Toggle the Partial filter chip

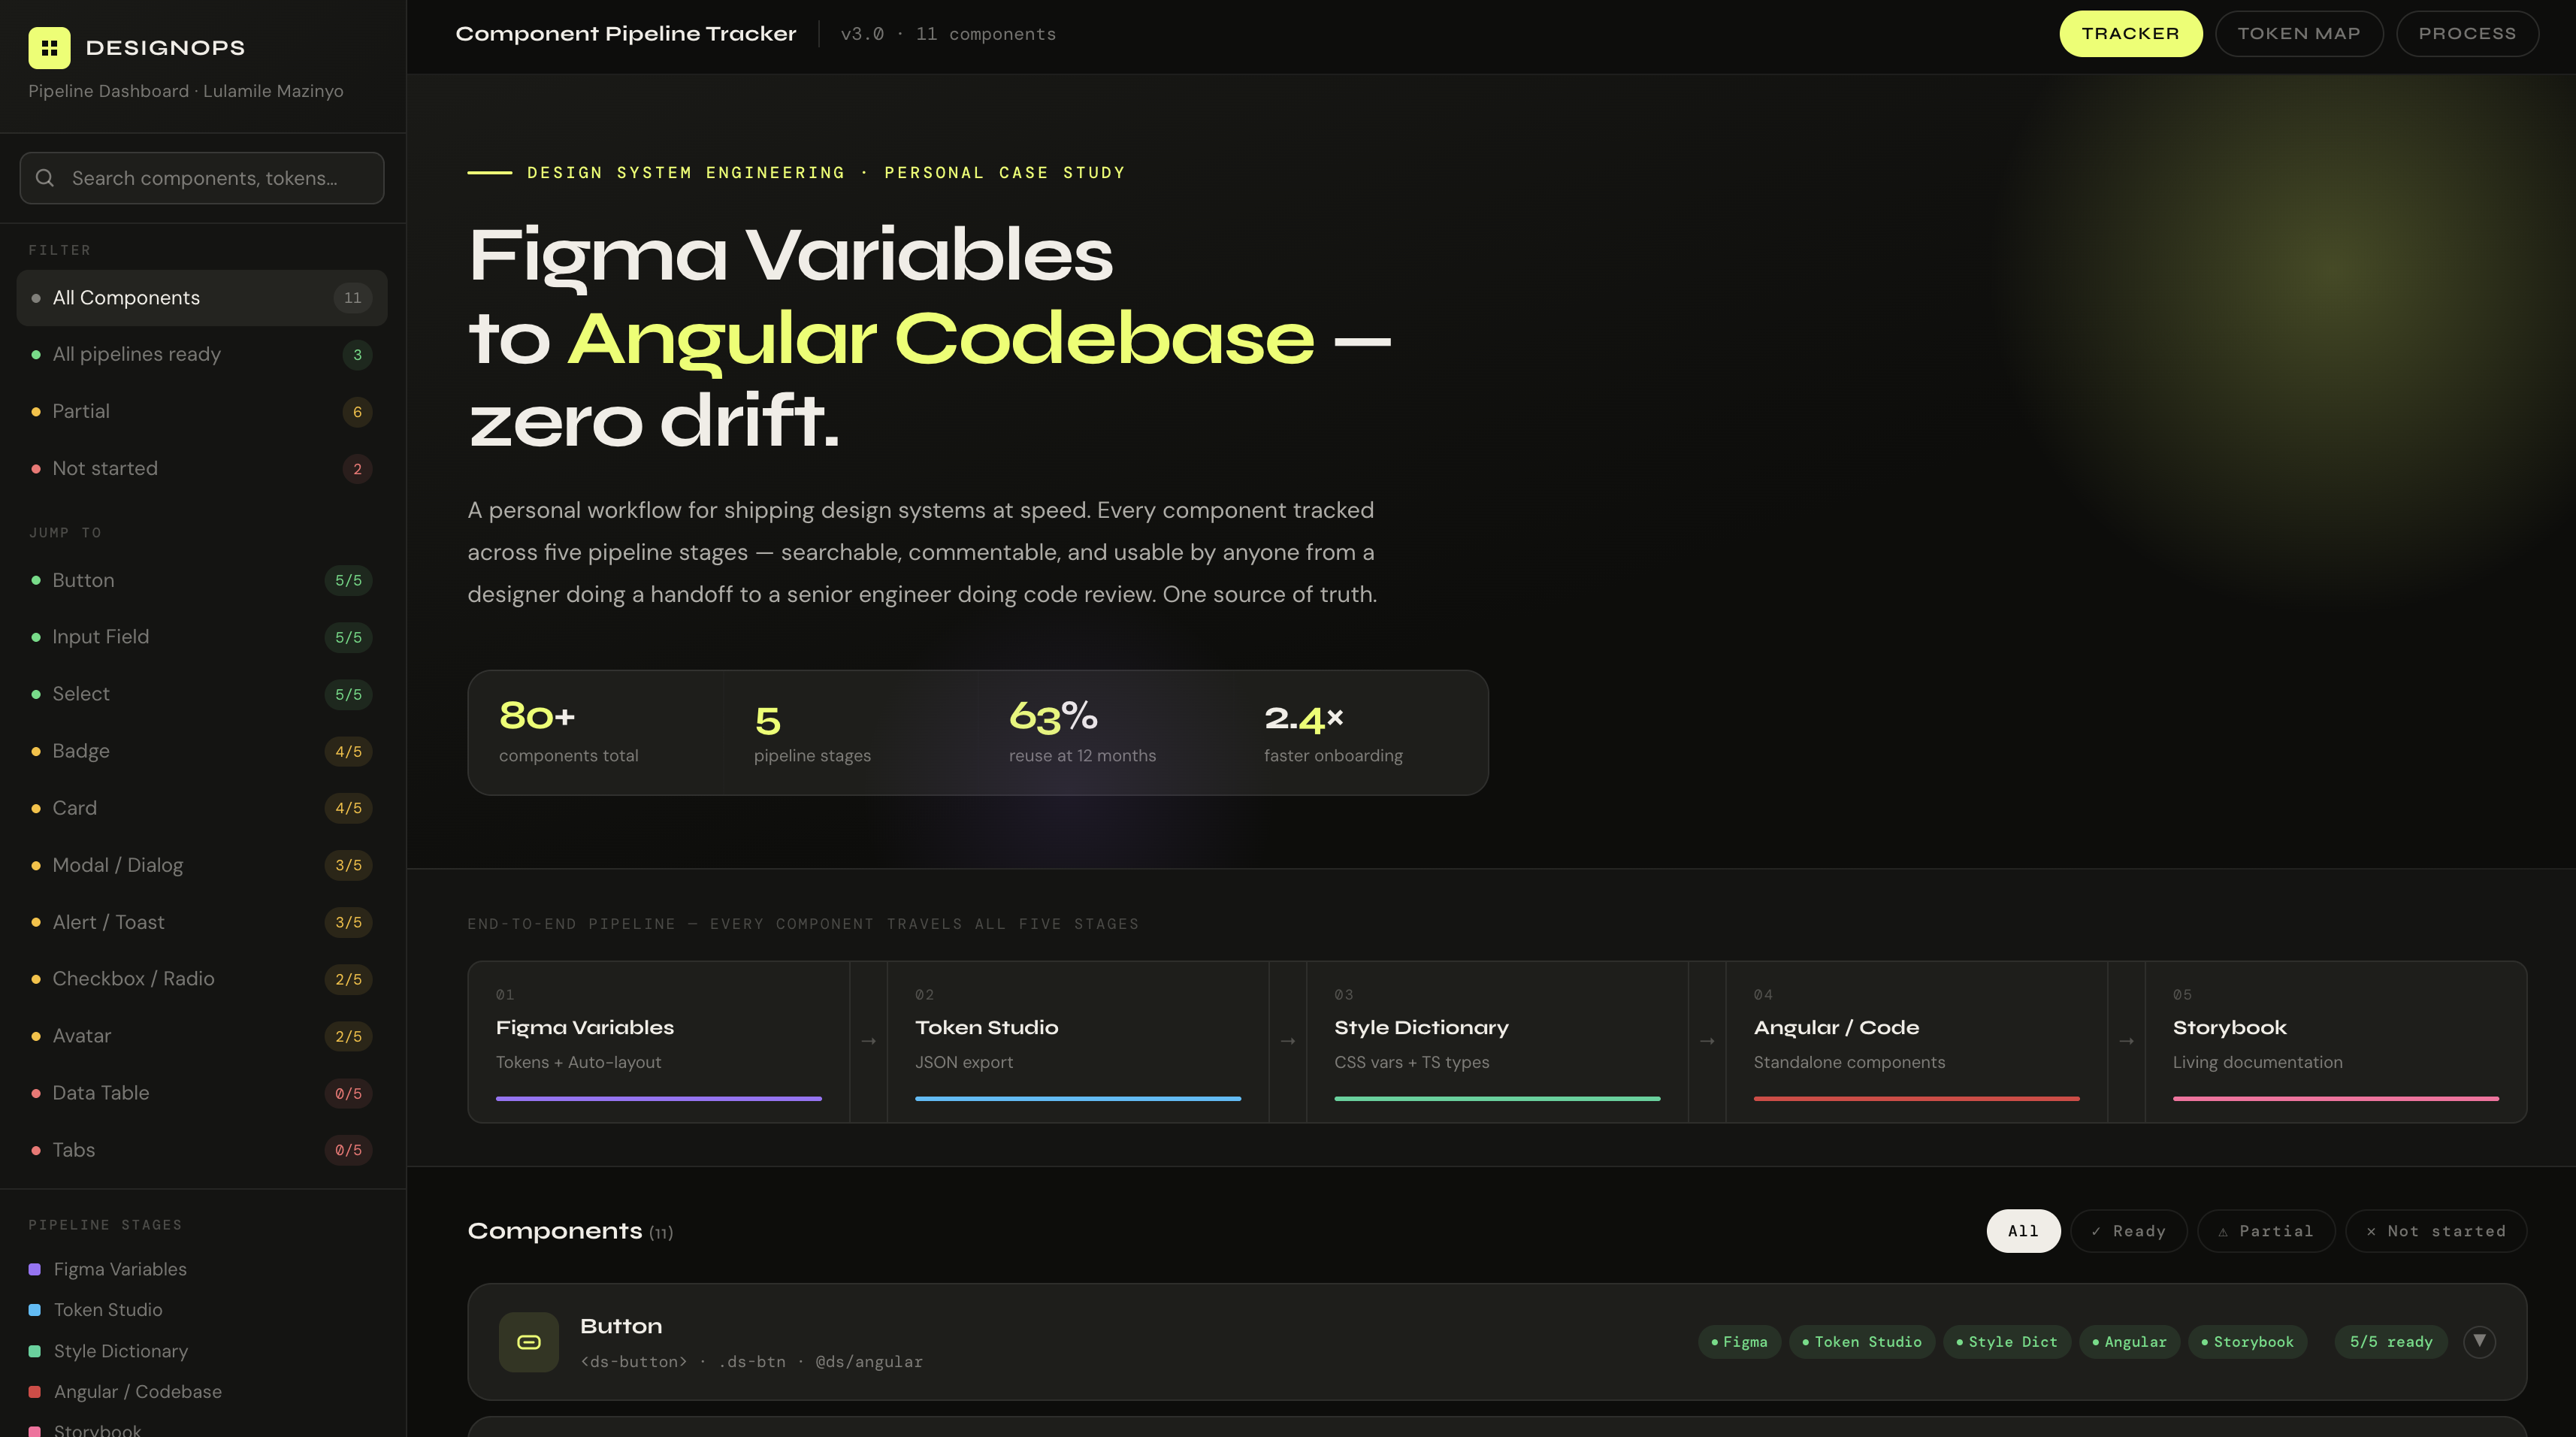click(x=2266, y=1232)
